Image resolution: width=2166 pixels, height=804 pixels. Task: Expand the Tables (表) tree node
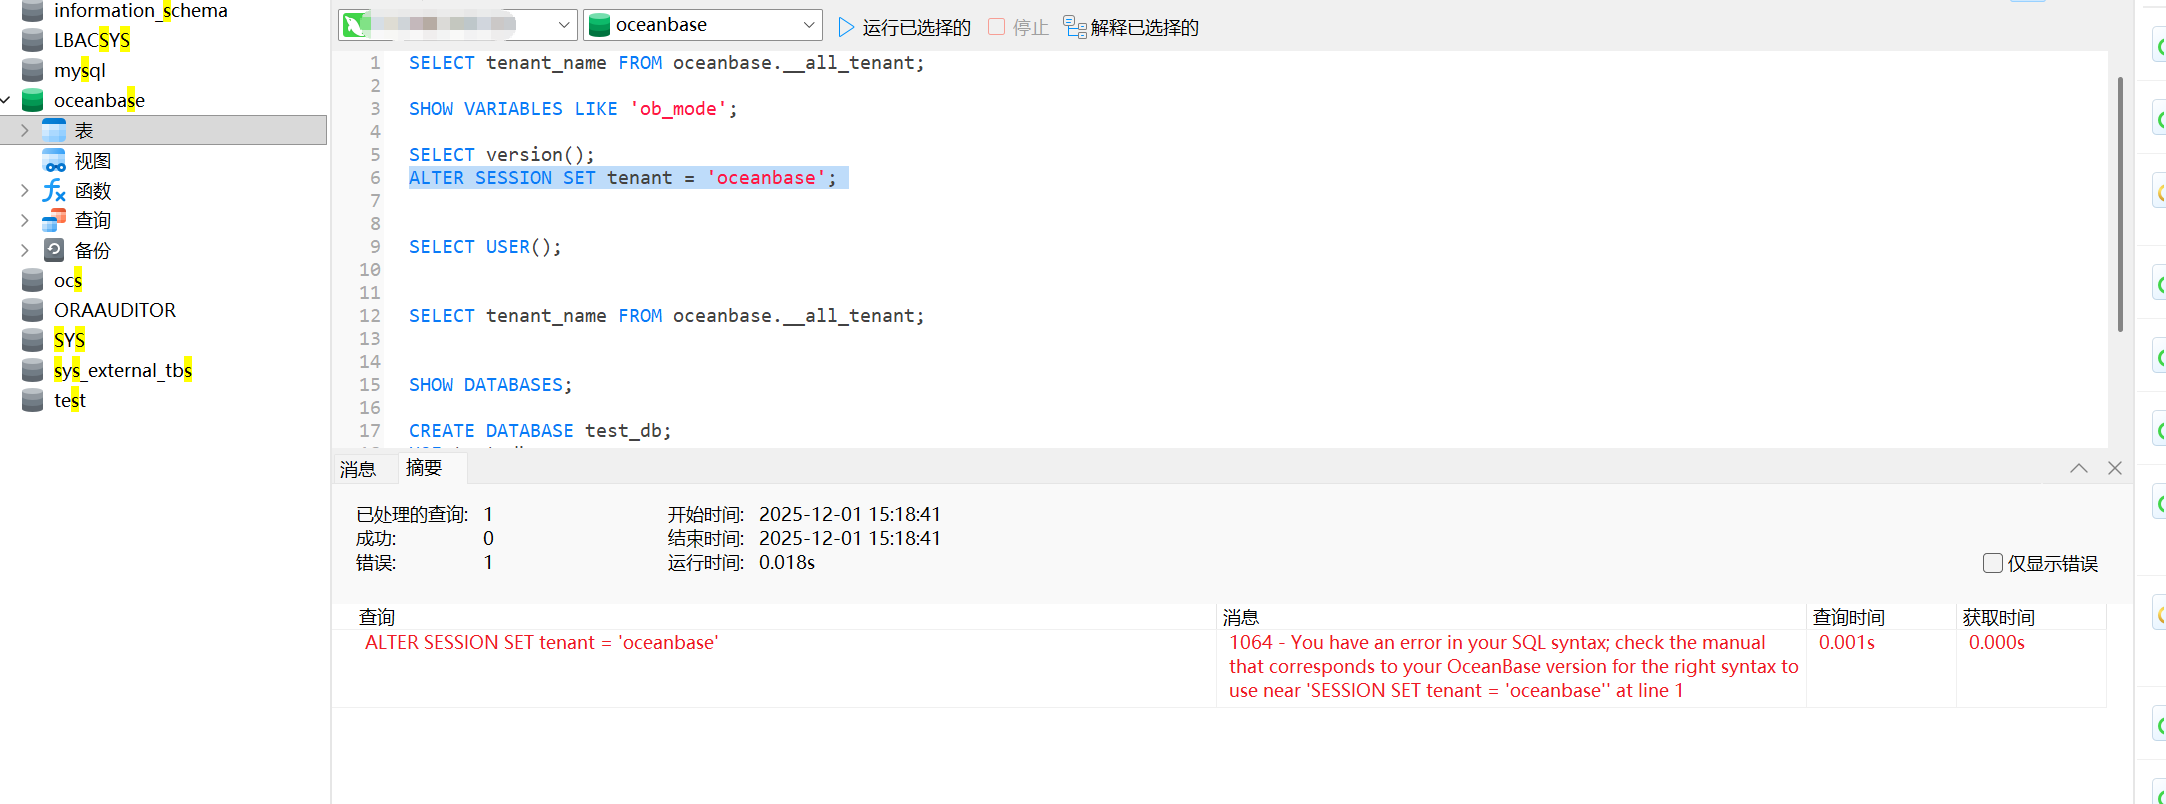tap(25, 131)
